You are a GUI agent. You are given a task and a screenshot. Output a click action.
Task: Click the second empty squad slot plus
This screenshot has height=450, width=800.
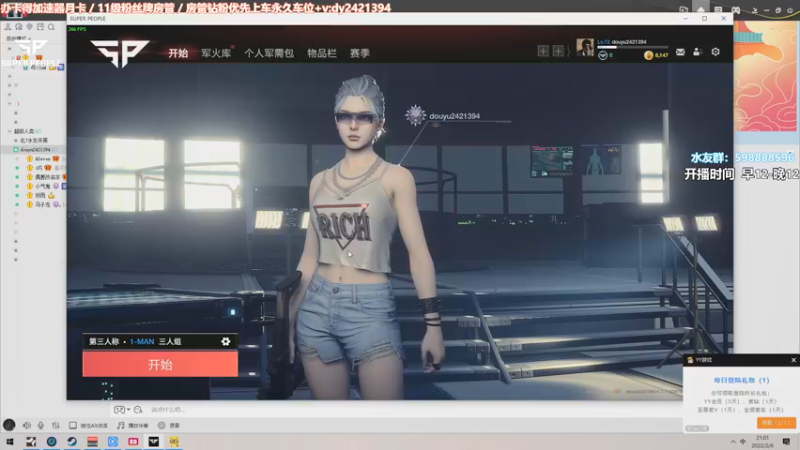(558, 51)
